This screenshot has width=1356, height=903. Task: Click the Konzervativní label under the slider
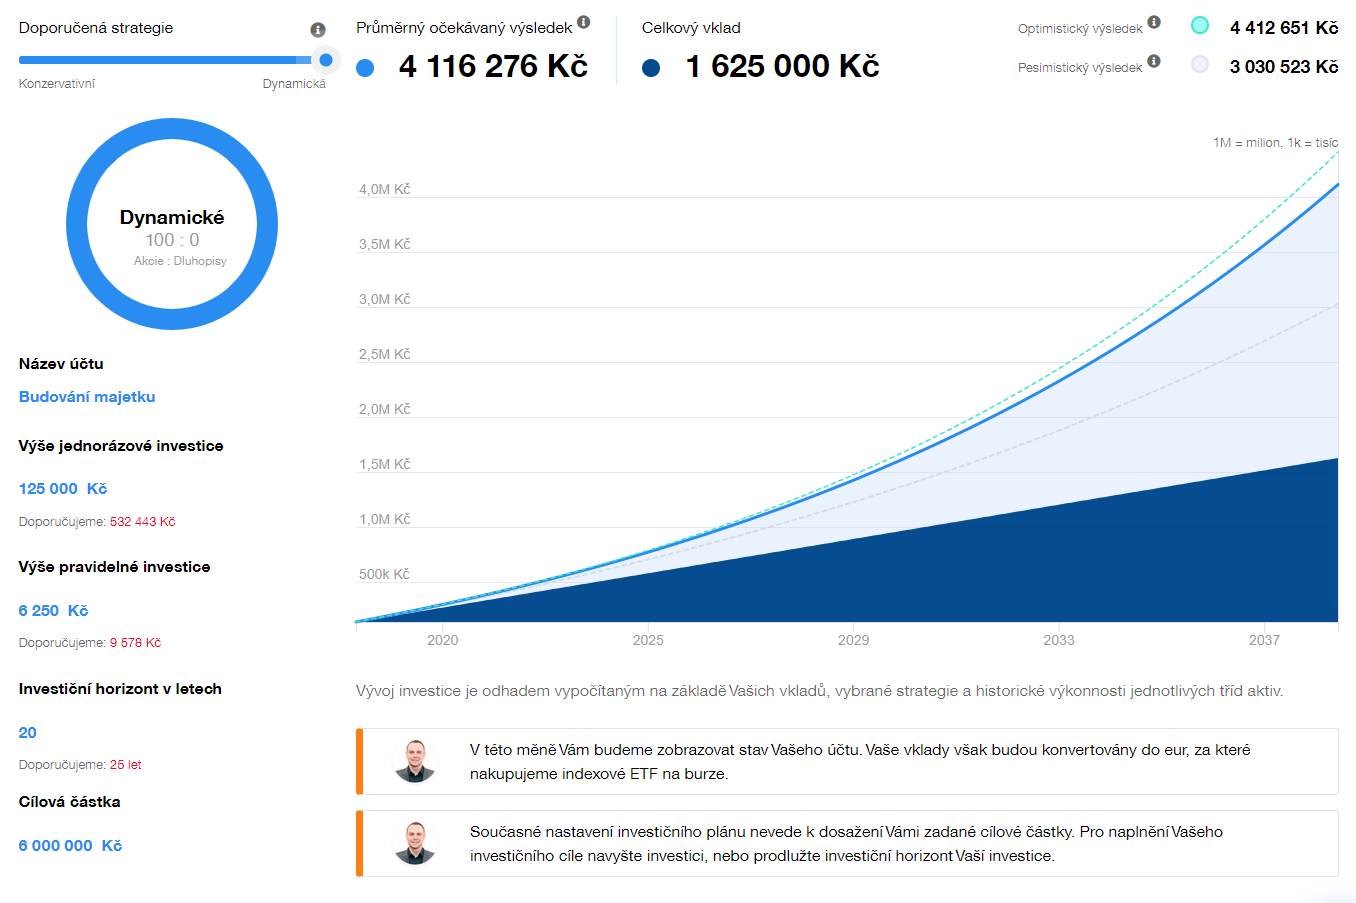pos(57,84)
